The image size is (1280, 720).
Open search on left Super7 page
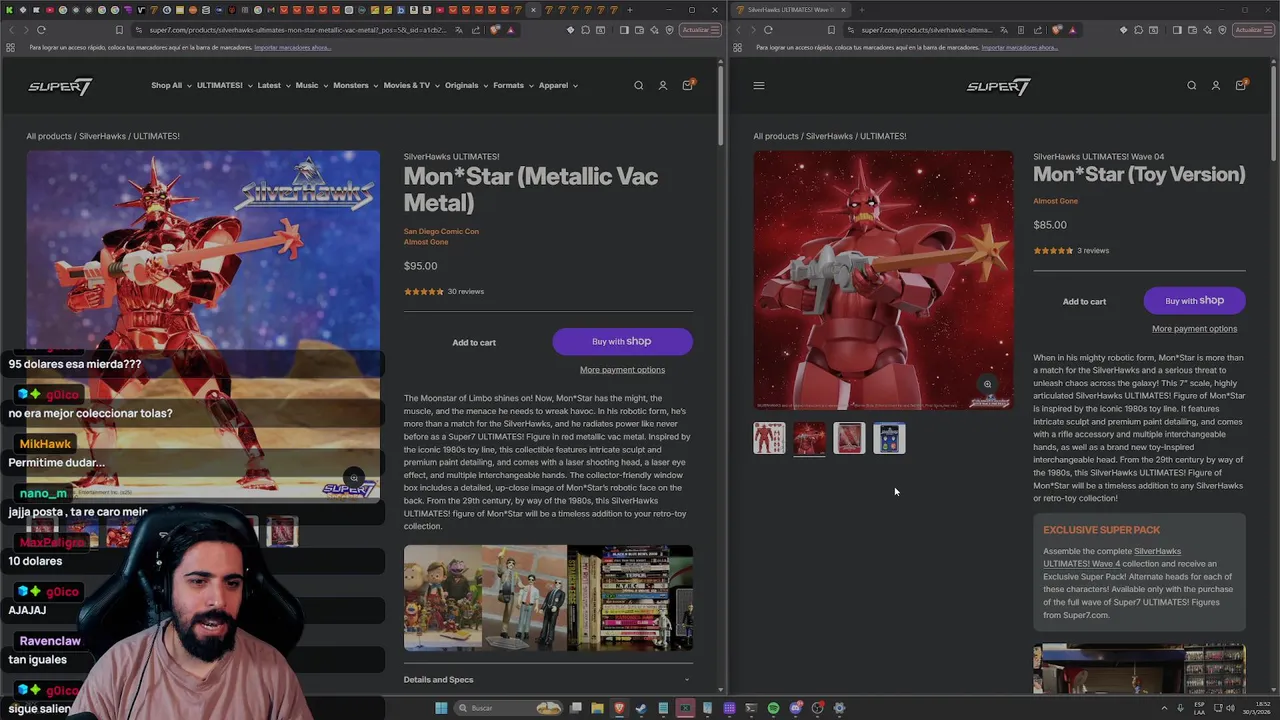[638, 86]
